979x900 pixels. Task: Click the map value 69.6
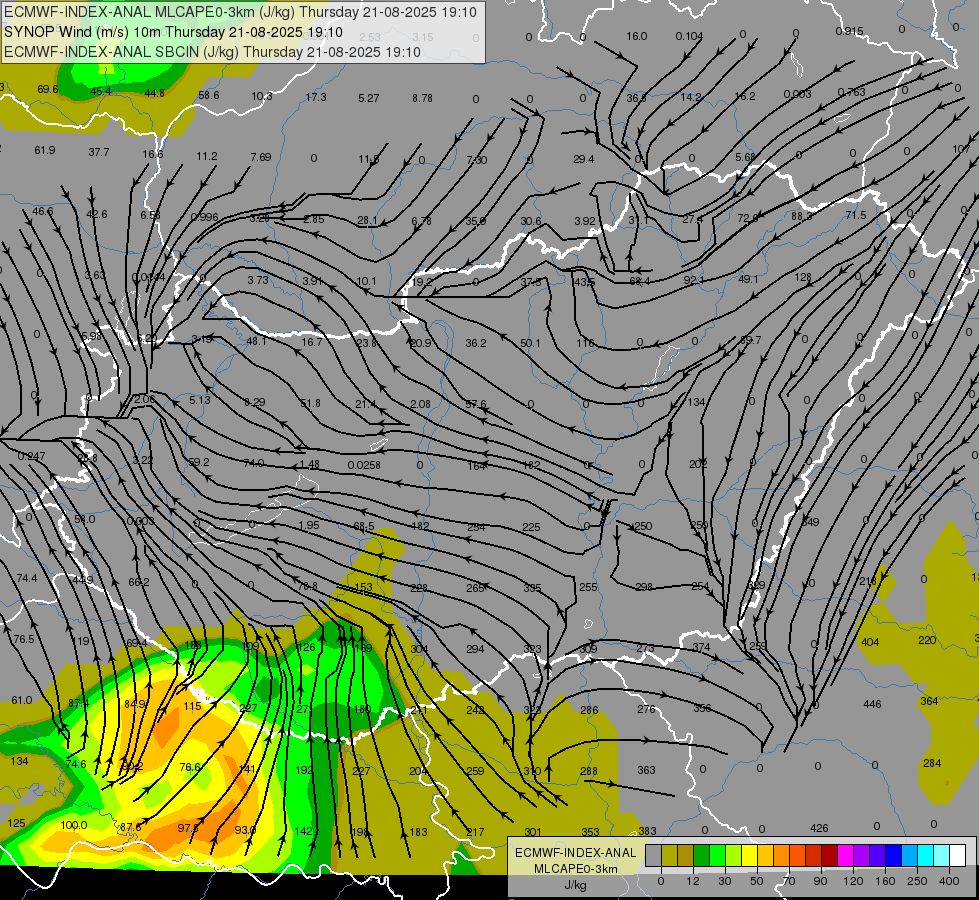pos(47,89)
